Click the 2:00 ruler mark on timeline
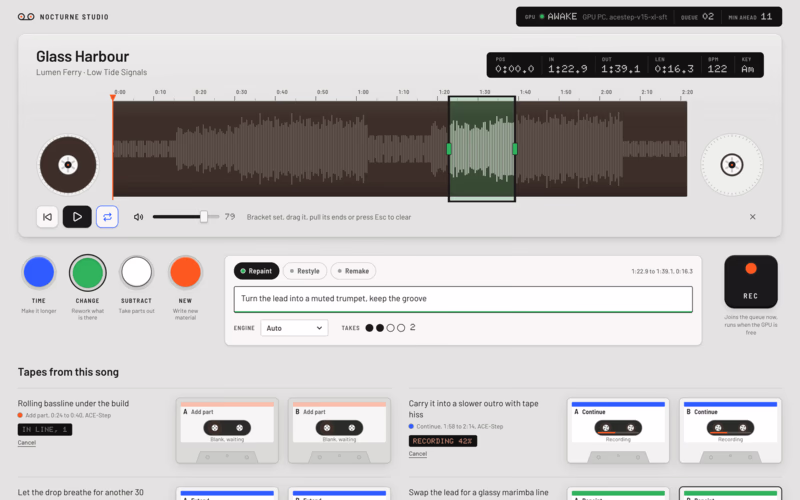 pyautogui.click(x=606, y=92)
